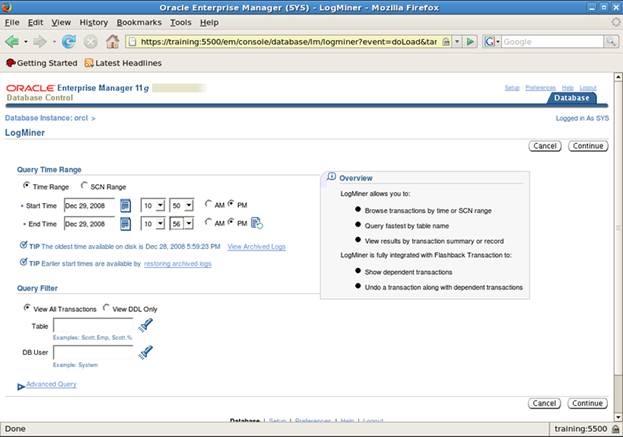This screenshot has width=623, height=437.
Task: Go back with Firefox back arrow
Action: 12,41
